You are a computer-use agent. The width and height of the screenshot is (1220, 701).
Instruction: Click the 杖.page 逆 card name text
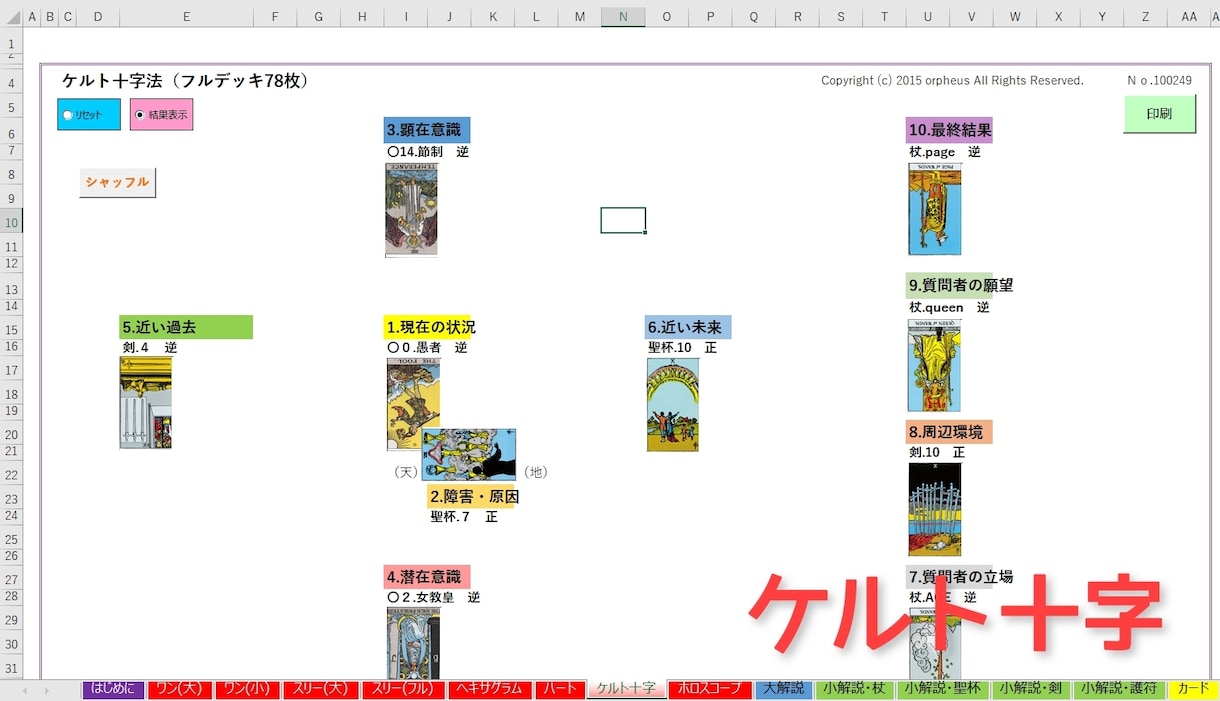pos(945,152)
